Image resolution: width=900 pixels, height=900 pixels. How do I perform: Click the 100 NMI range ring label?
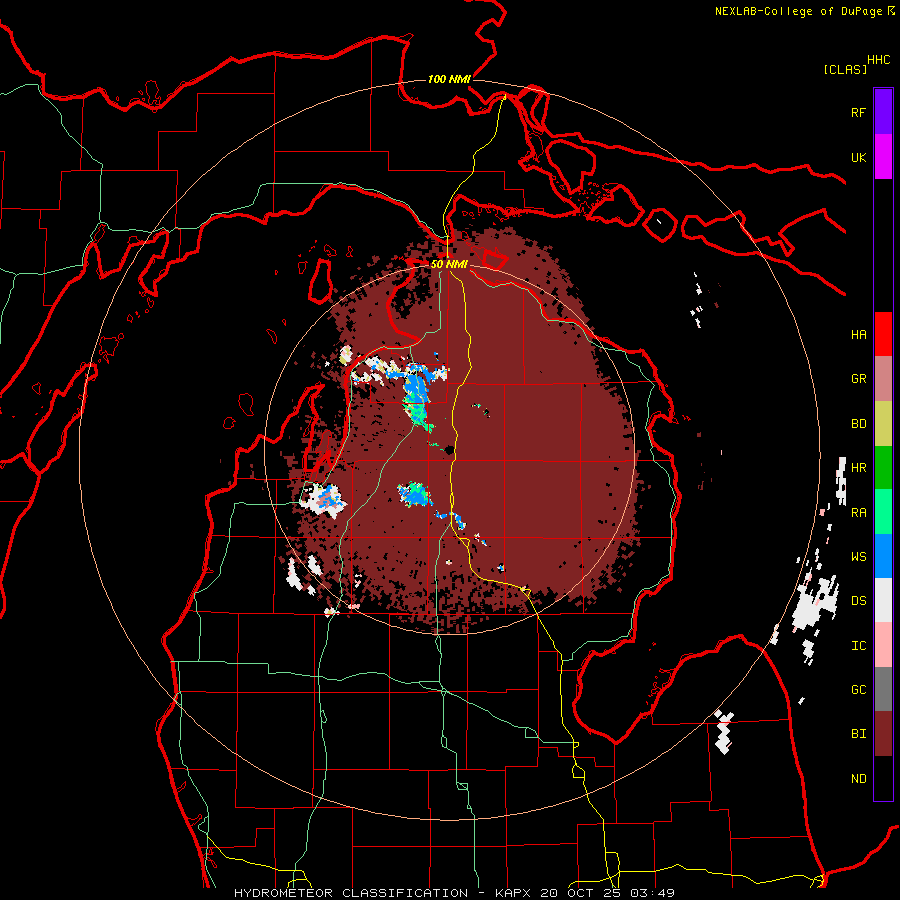click(449, 79)
